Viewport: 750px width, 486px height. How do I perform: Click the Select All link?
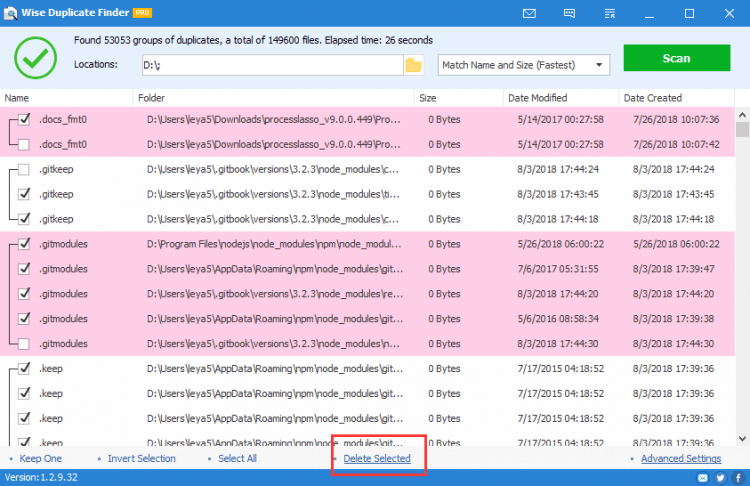[x=238, y=459]
